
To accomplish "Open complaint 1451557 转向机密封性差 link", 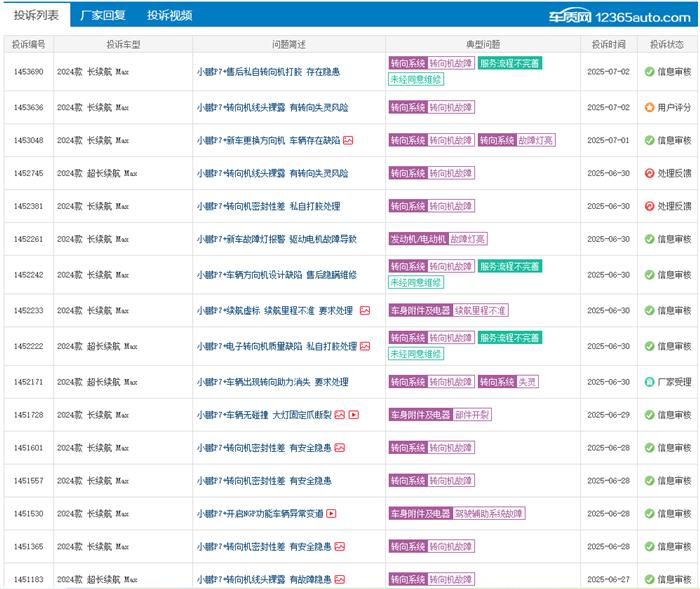I will [264, 480].
